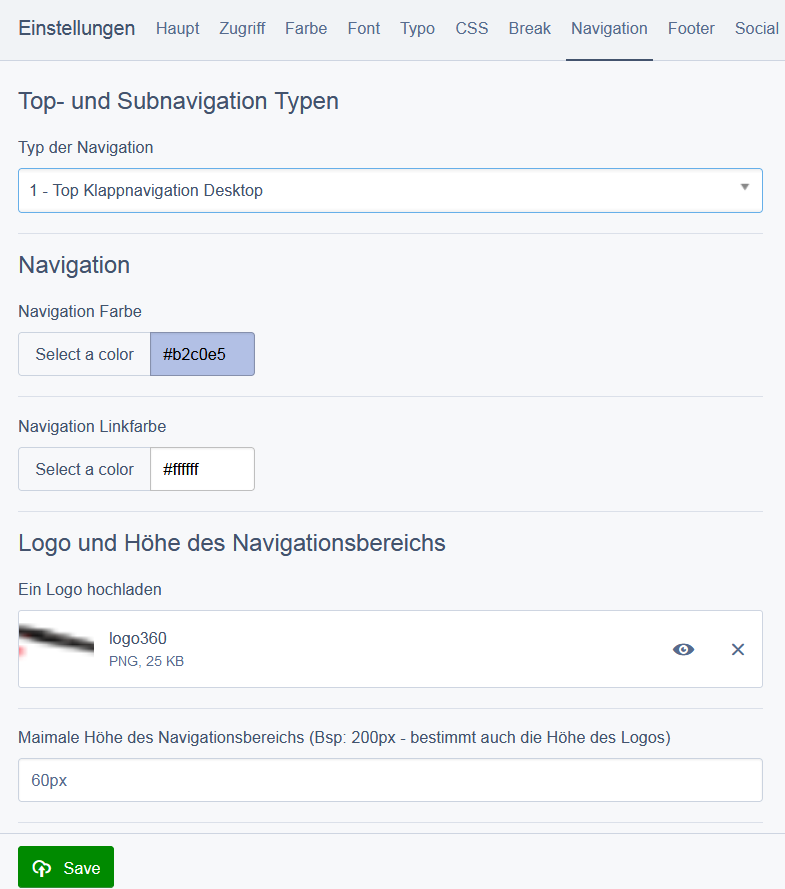Click Select a color for Navigation Linkfarbe
This screenshot has height=889, width=785.
[84, 469]
